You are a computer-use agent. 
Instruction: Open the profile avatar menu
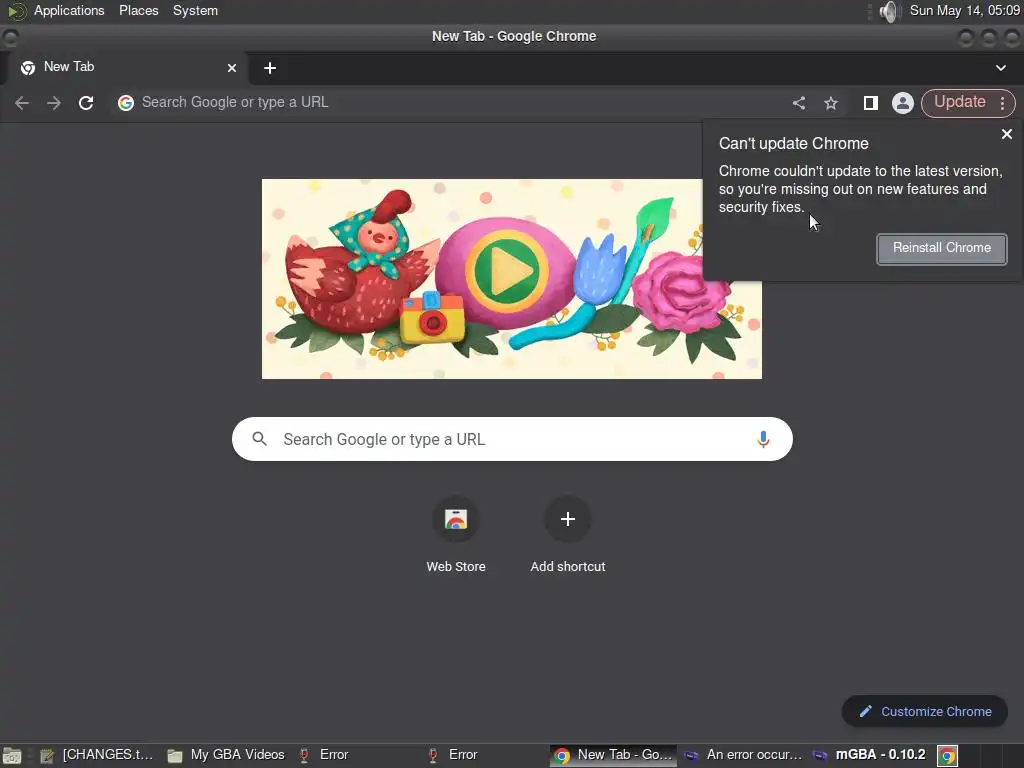[x=903, y=103]
